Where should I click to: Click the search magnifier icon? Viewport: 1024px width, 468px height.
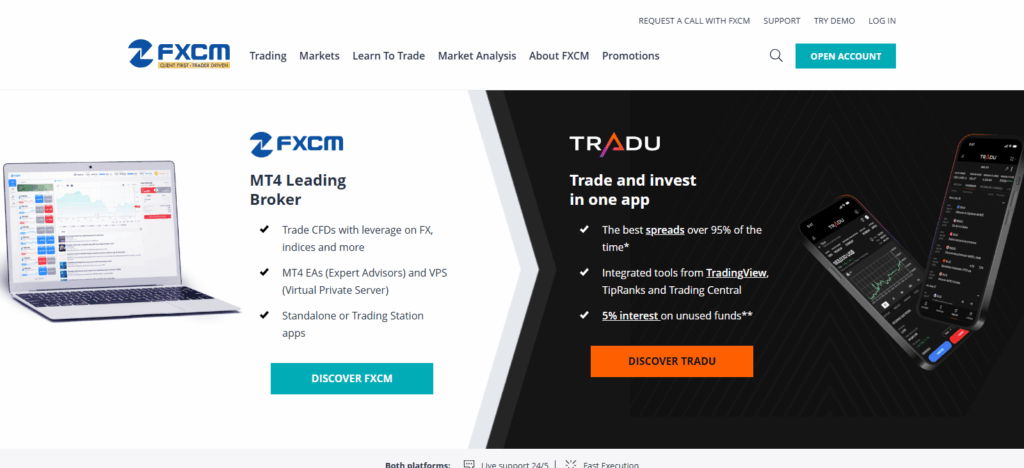(x=776, y=55)
